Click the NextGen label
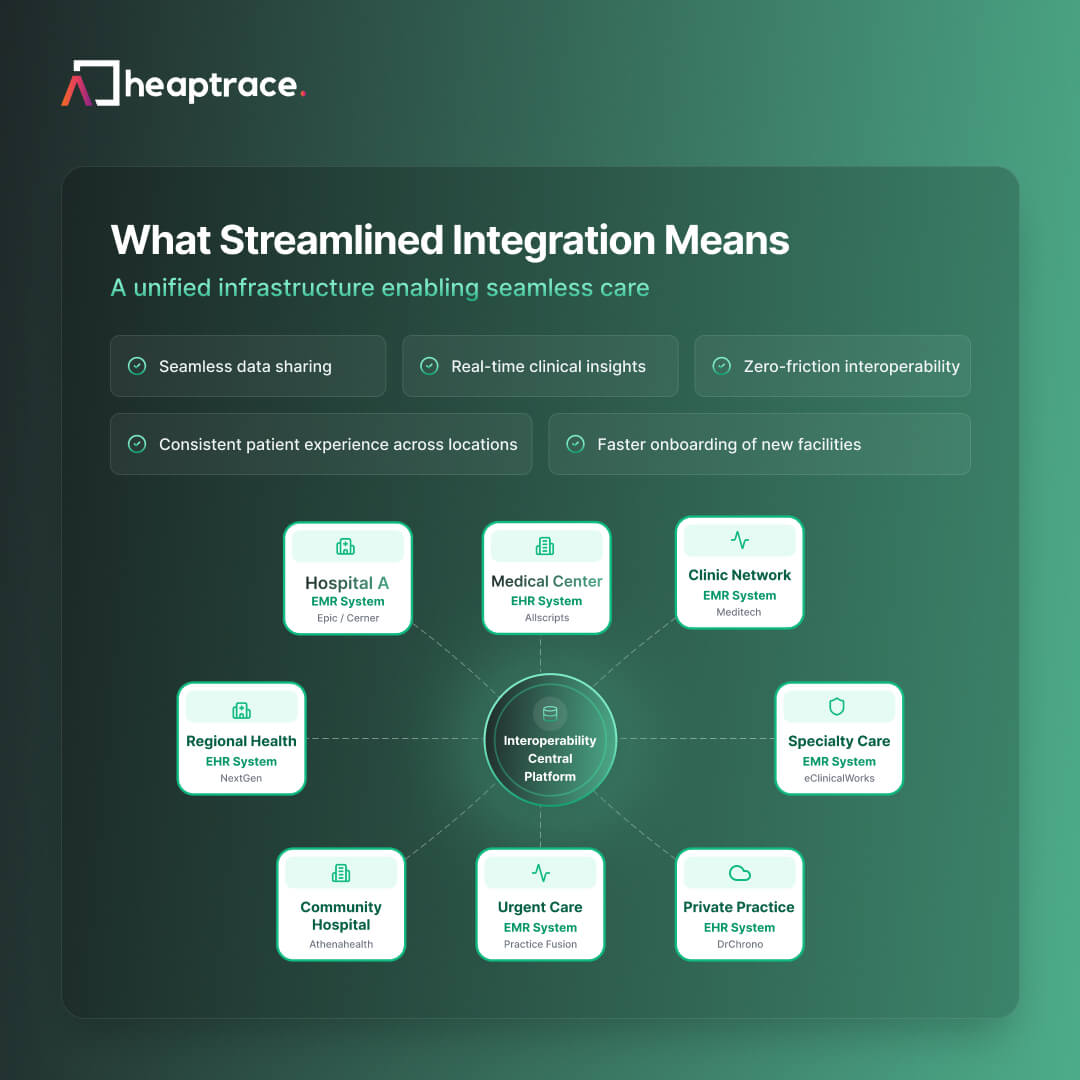This screenshot has width=1080, height=1080. click(241, 778)
